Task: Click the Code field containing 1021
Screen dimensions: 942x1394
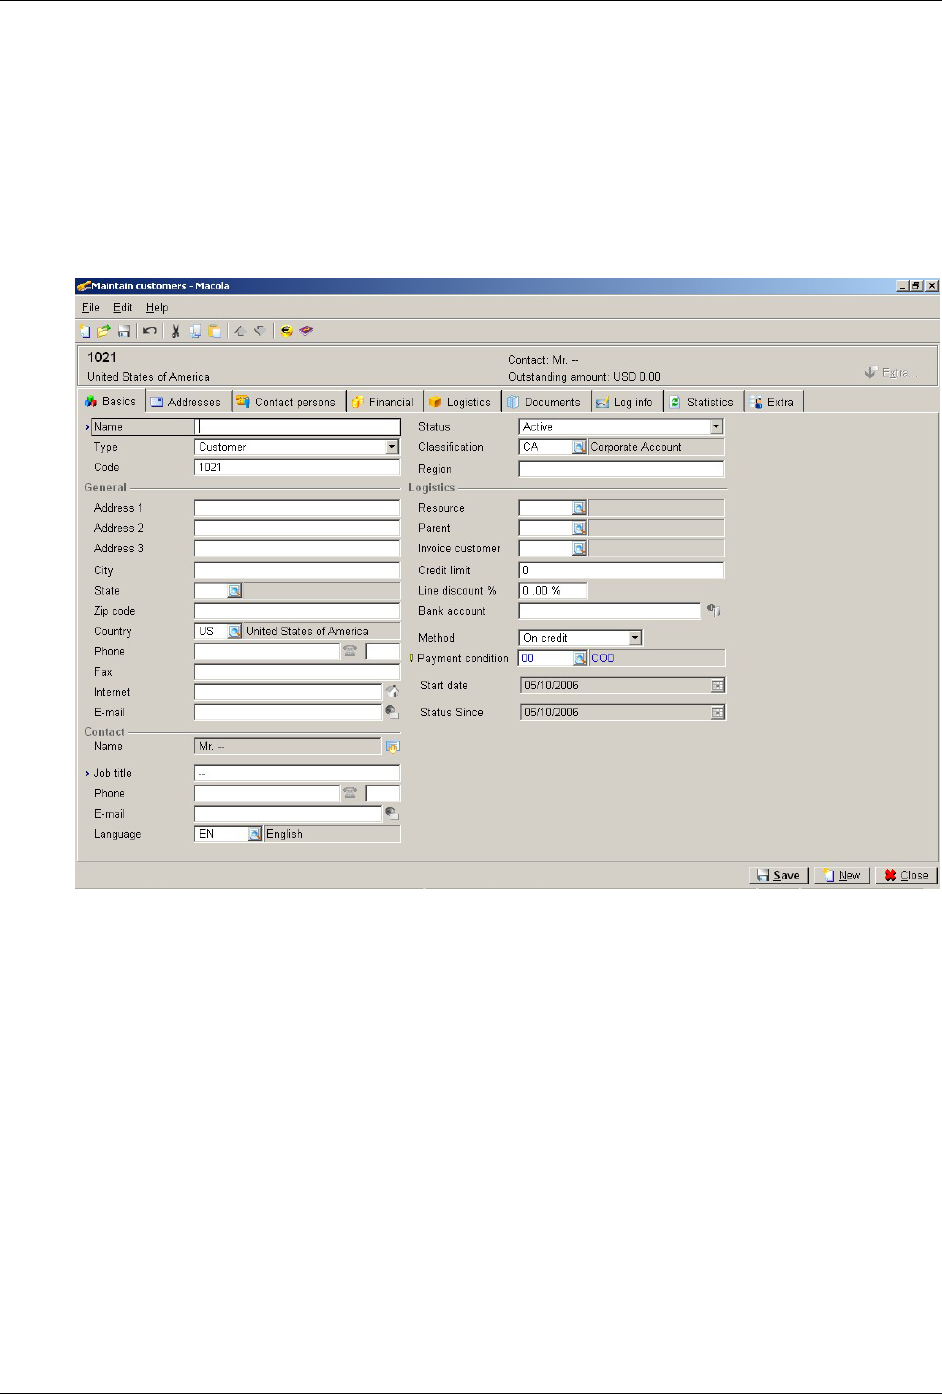Action: tap(297, 467)
